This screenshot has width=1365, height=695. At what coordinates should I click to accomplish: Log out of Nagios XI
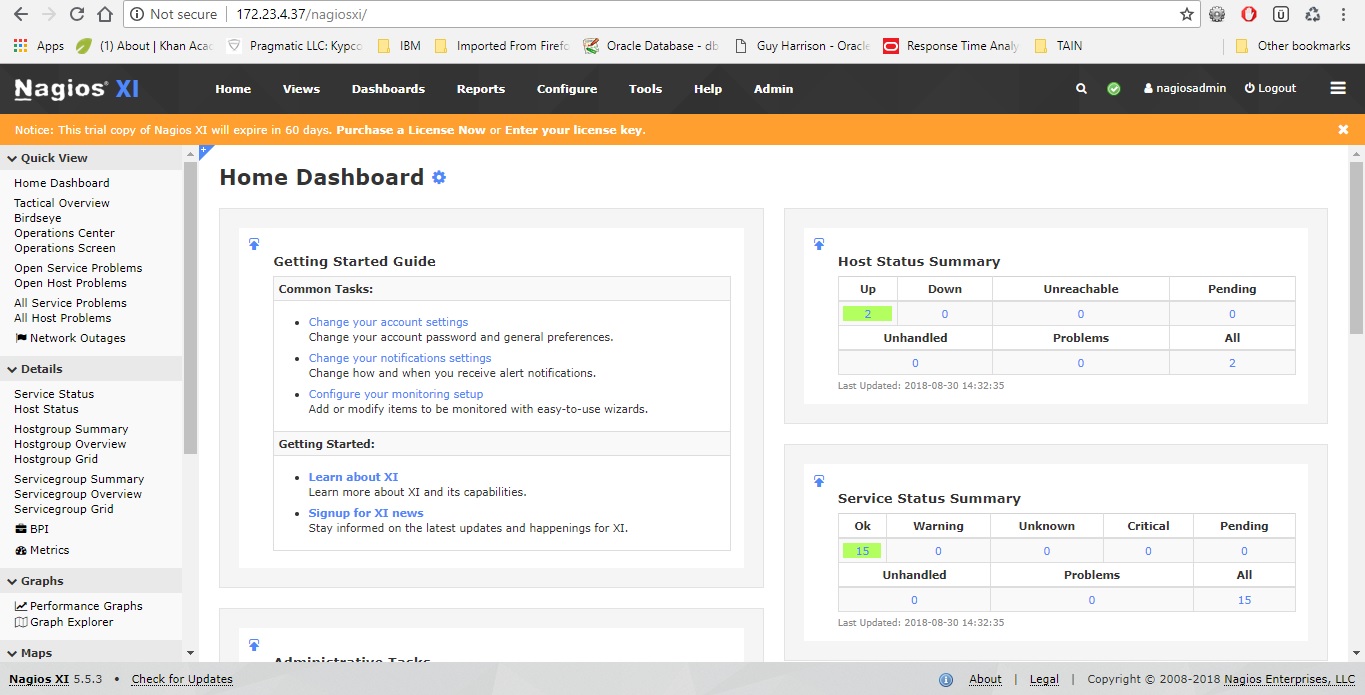click(x=1270, y=89)
